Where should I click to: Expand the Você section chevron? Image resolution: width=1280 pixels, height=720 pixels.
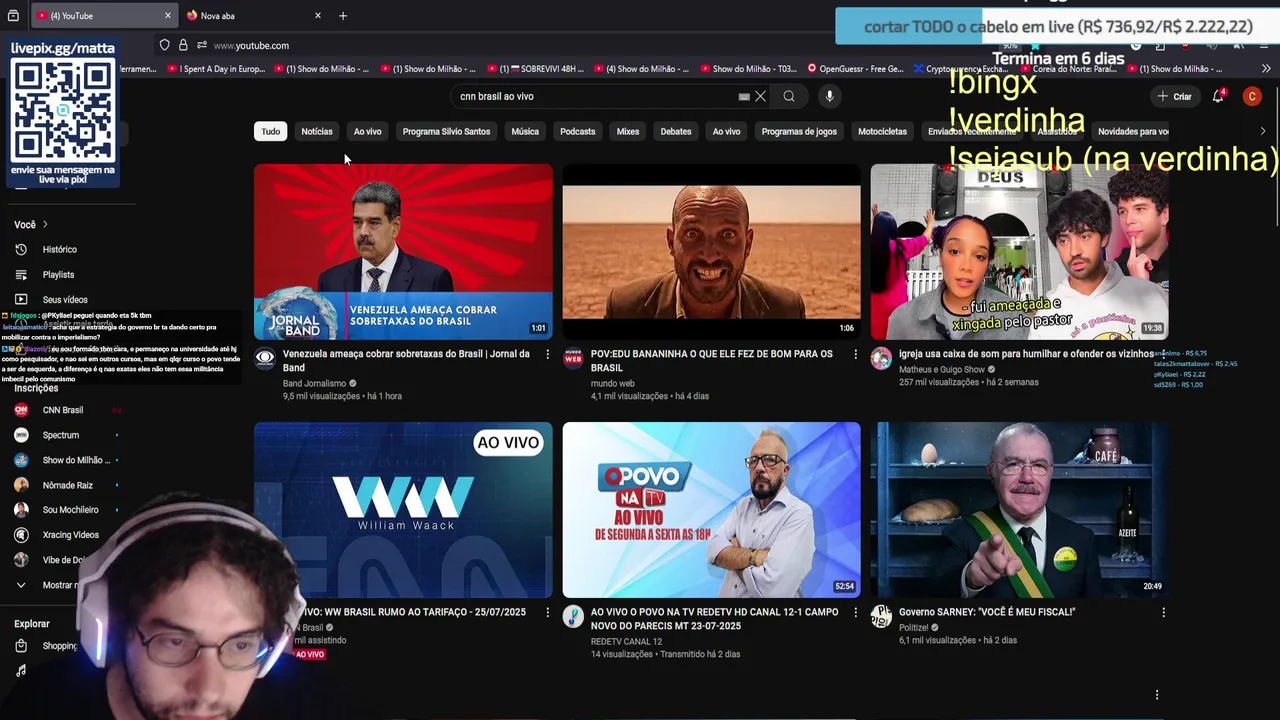pos(45,224)
